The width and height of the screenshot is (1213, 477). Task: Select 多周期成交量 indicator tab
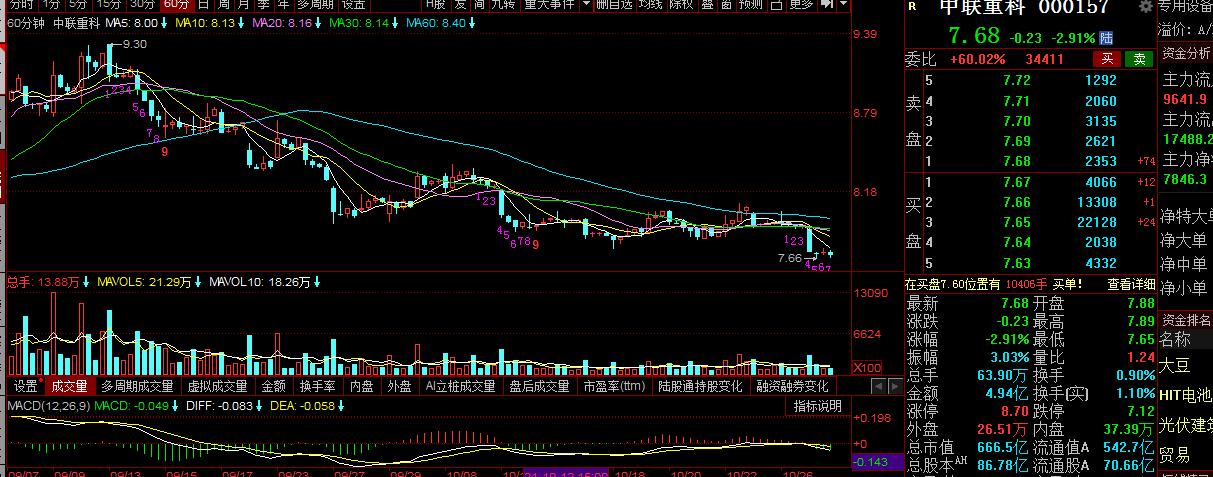(137, 386)
